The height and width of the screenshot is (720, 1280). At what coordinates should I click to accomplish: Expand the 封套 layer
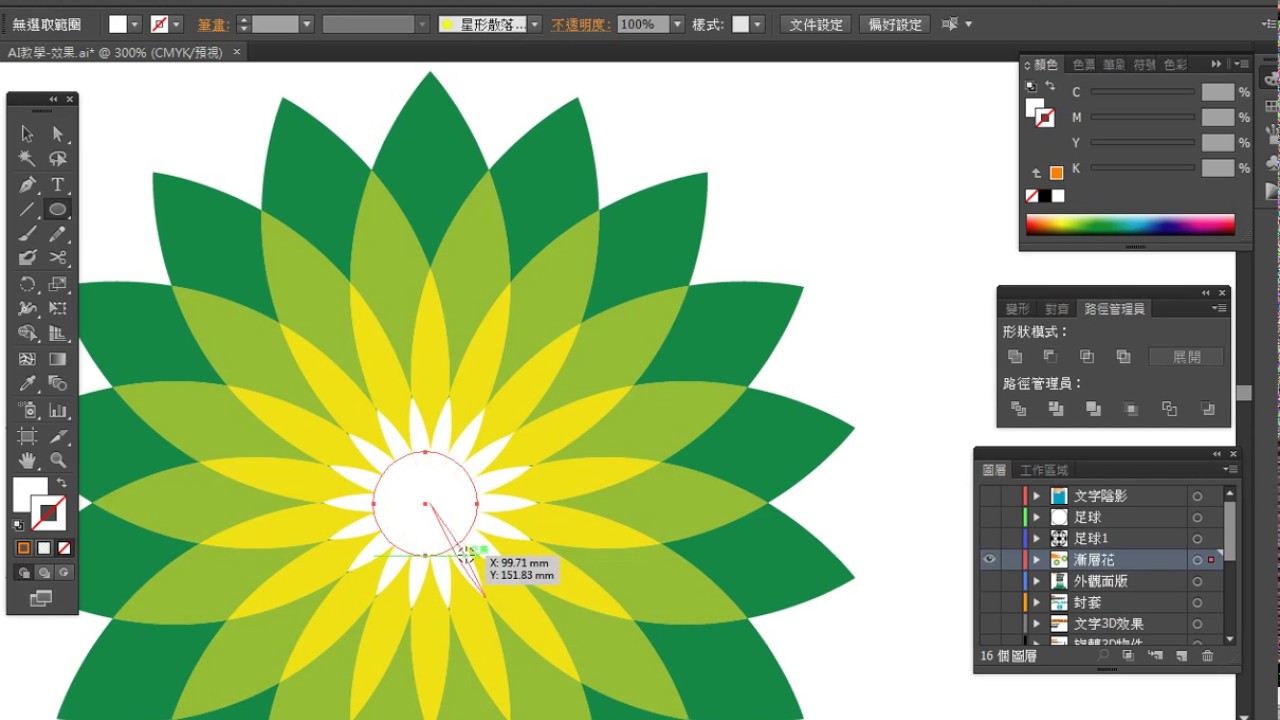pyautogui.click(x=1037, y=603)
